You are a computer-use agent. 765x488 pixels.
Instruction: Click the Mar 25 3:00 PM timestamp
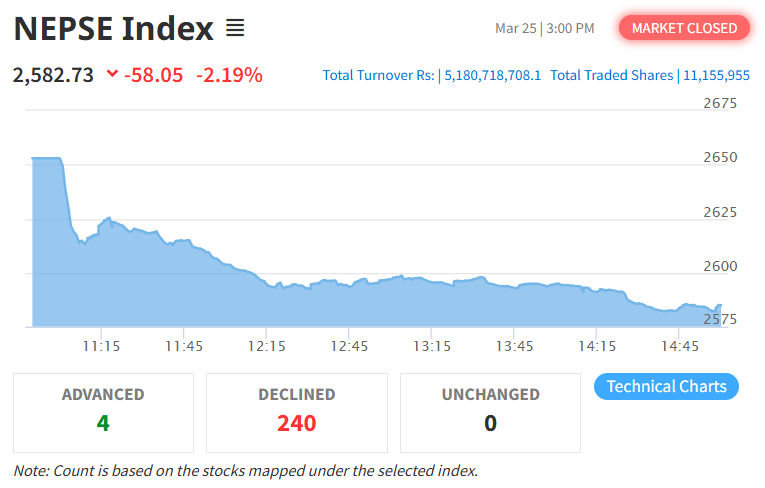pos(544,28)
